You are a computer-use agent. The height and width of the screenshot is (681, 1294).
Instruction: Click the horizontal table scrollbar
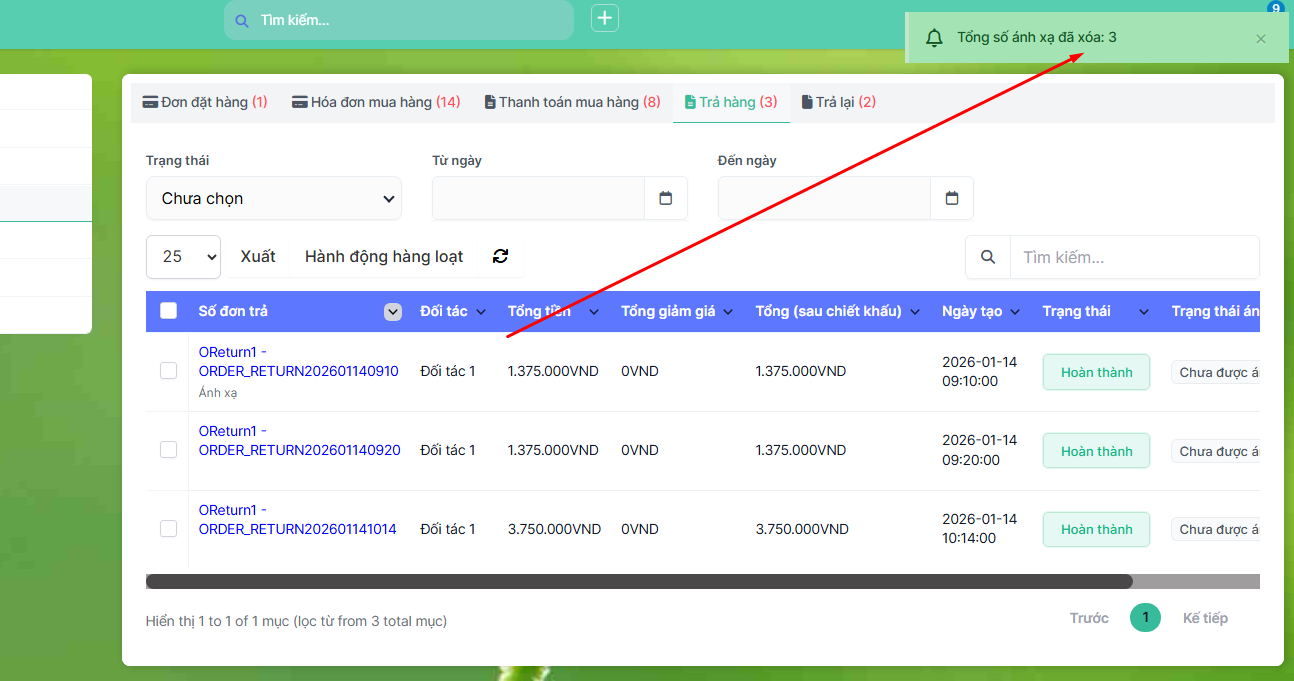point(640,581)
